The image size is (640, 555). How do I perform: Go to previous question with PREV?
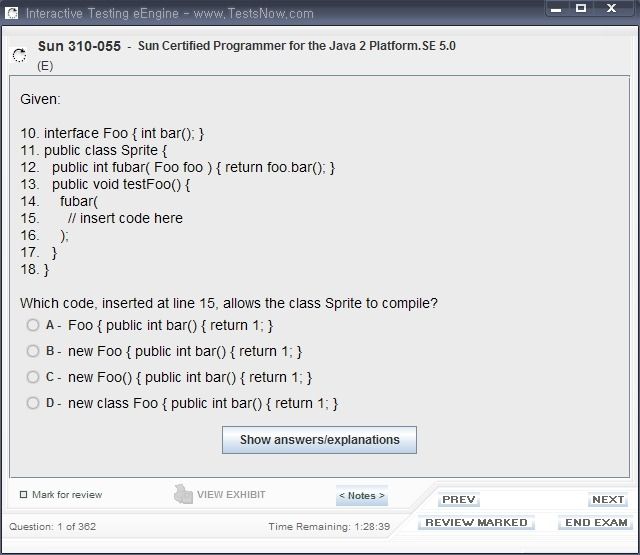point(459,500)
